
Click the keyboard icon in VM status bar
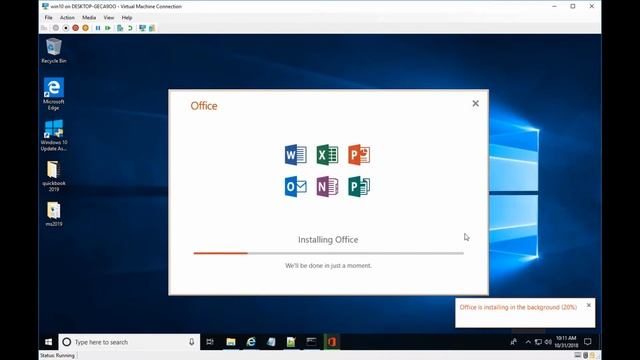point(578,356)
